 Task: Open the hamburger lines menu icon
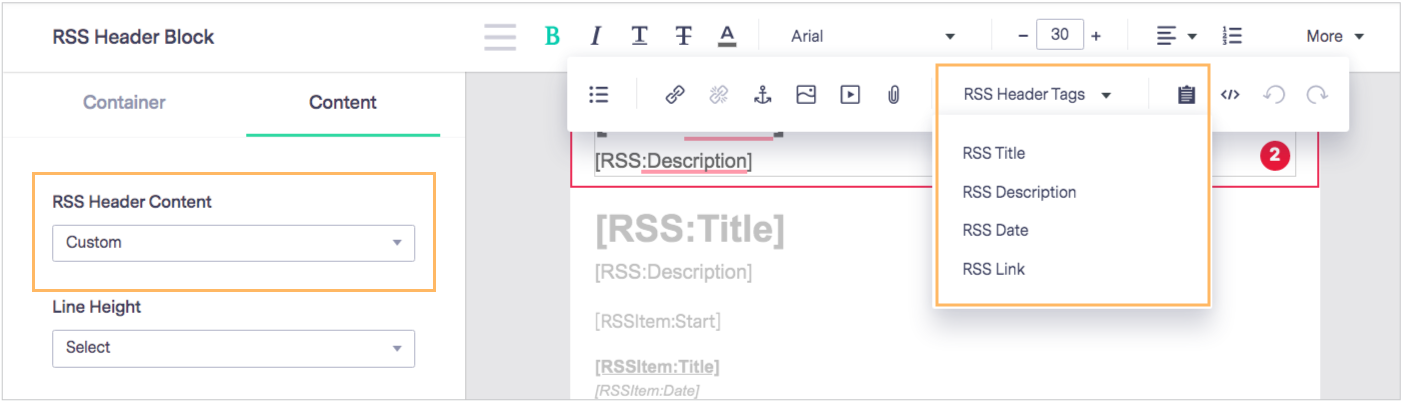pos(500,36)
